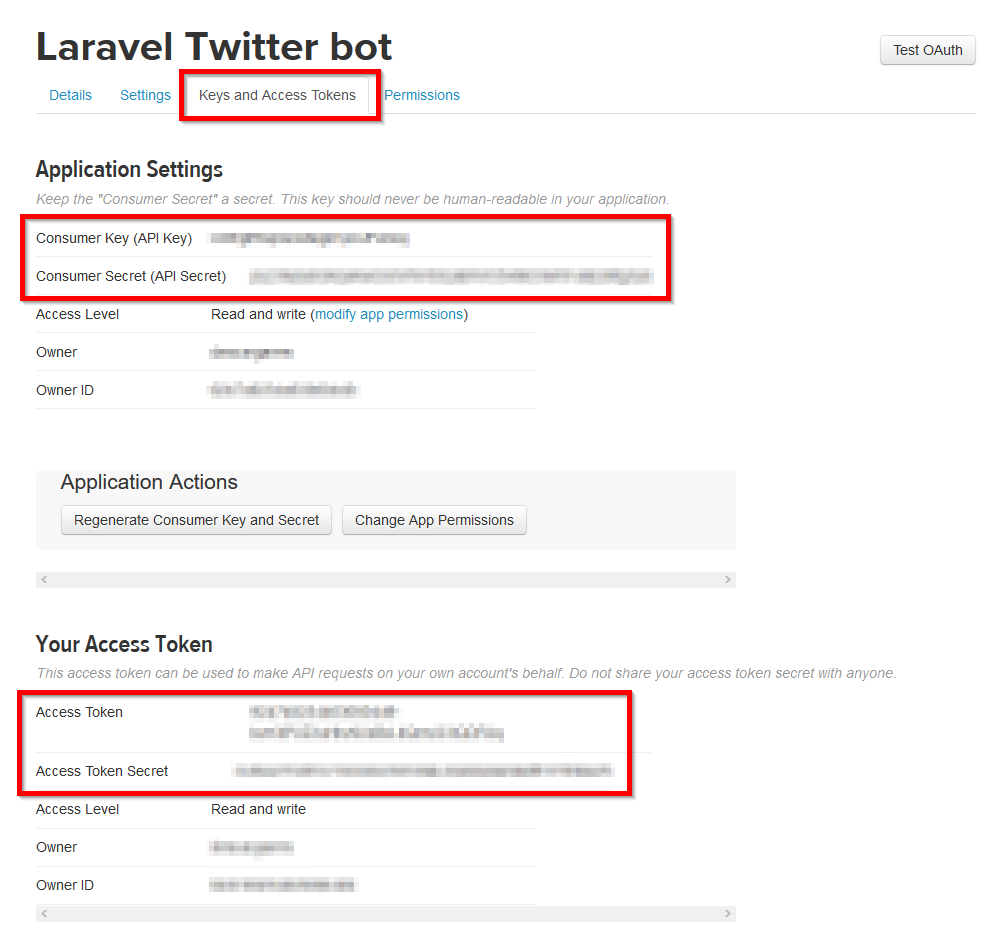Click the Laravel Twitter bot title

[214, 47]
